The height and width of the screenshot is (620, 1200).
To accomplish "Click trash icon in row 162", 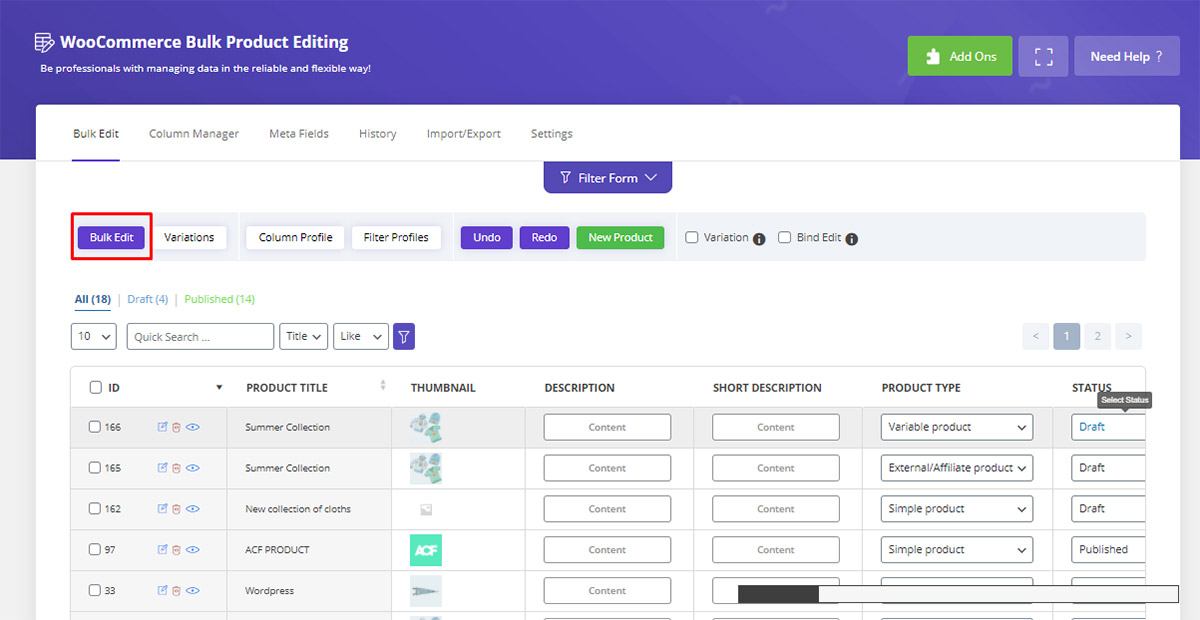I will point(176,509).
